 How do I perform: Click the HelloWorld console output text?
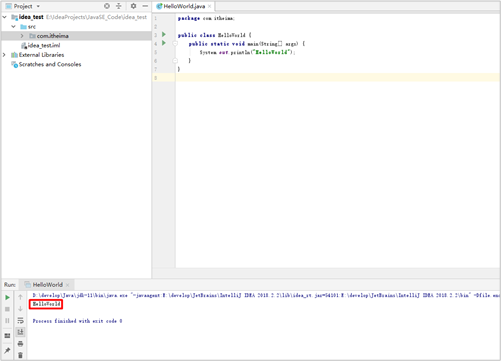[x=46, y=304]
